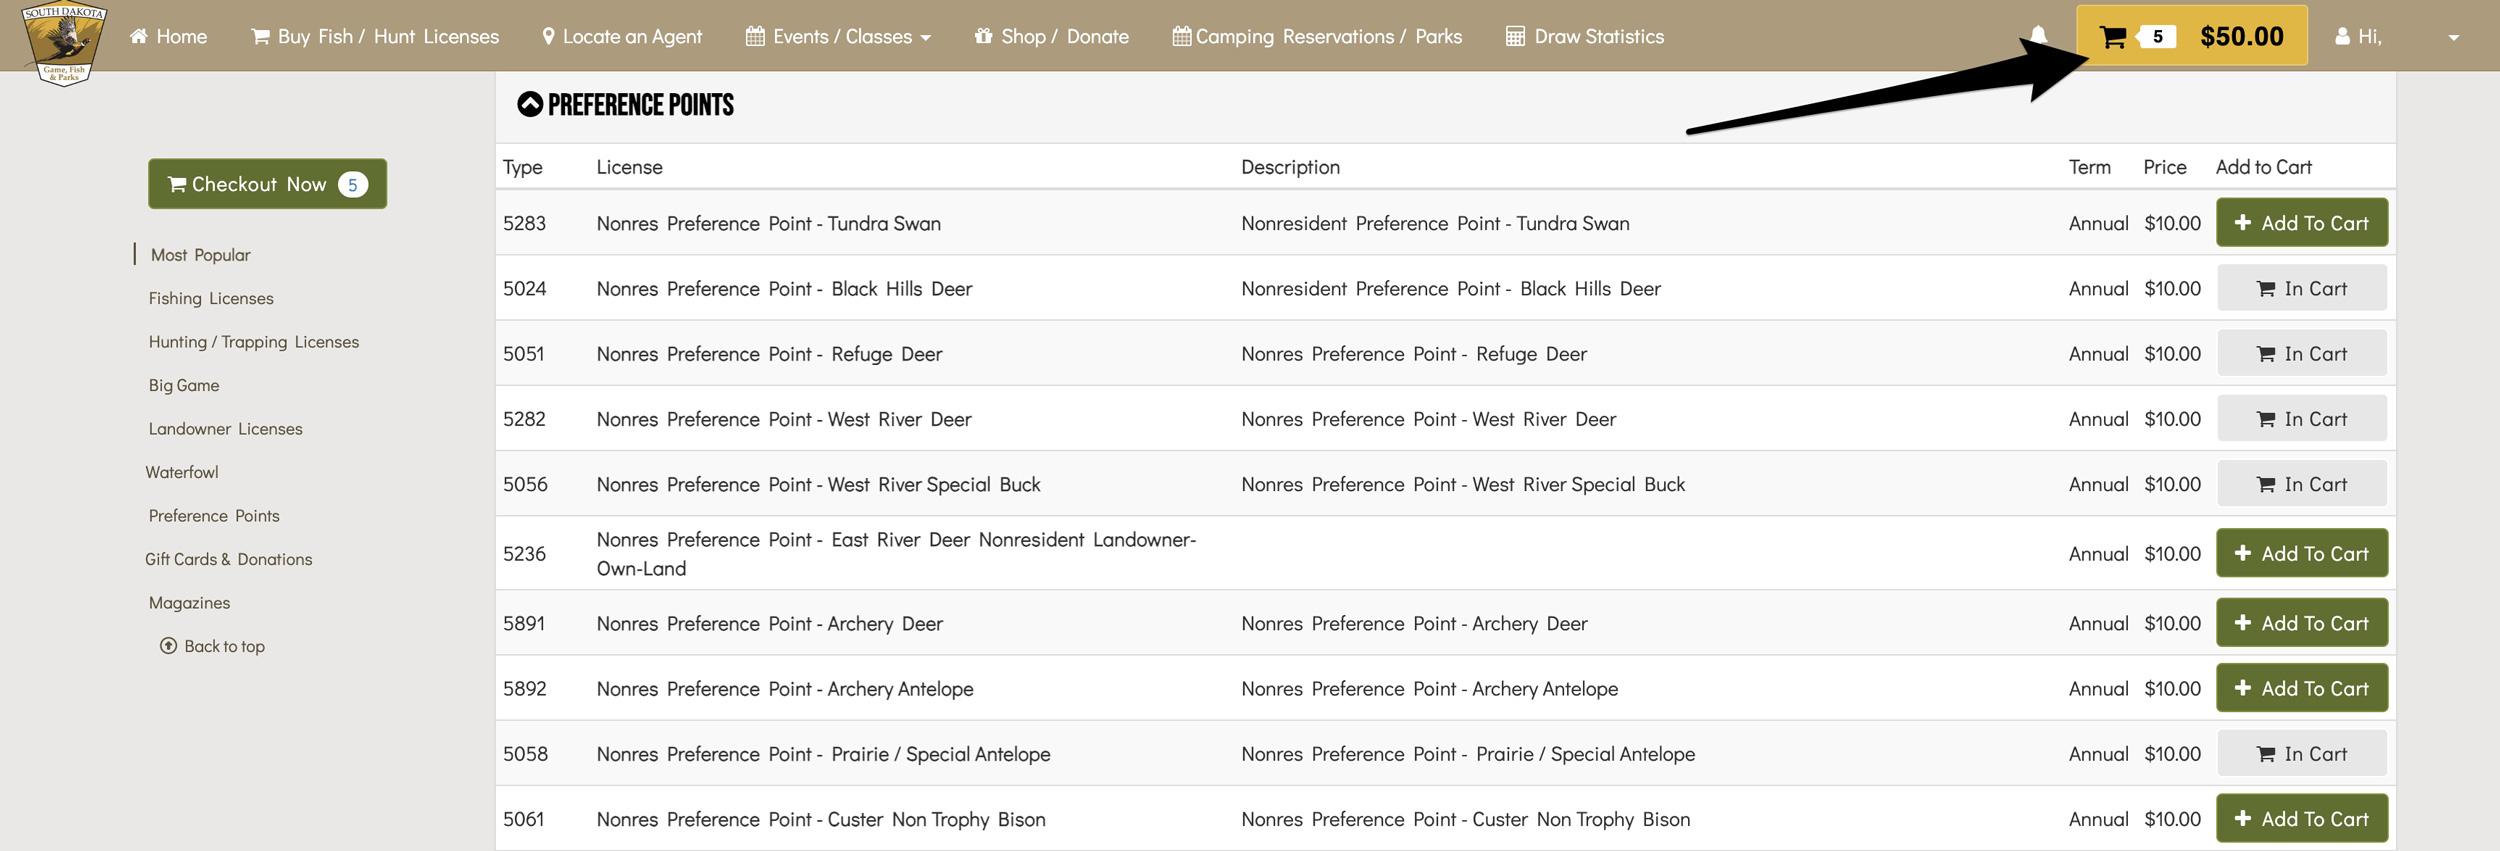Toggle In Cart for Prairie / Special Antelope
This screenshot has height=851, width=2500.
pos(2301,754)
